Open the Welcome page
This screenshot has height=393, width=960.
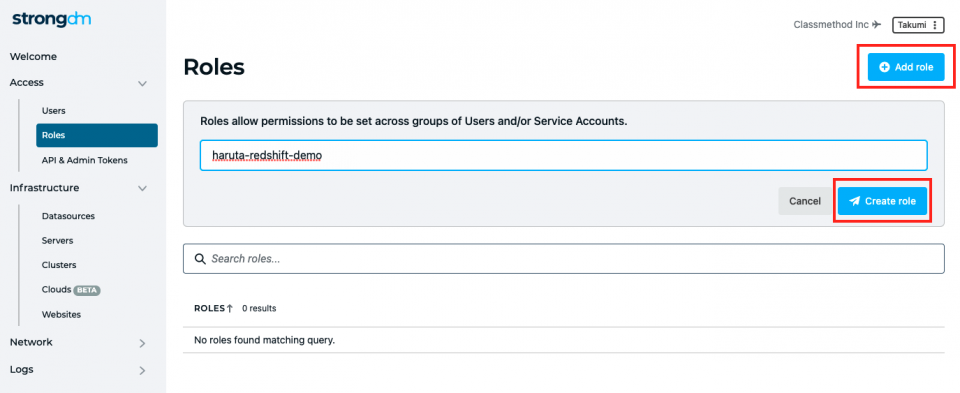(33, 56)
